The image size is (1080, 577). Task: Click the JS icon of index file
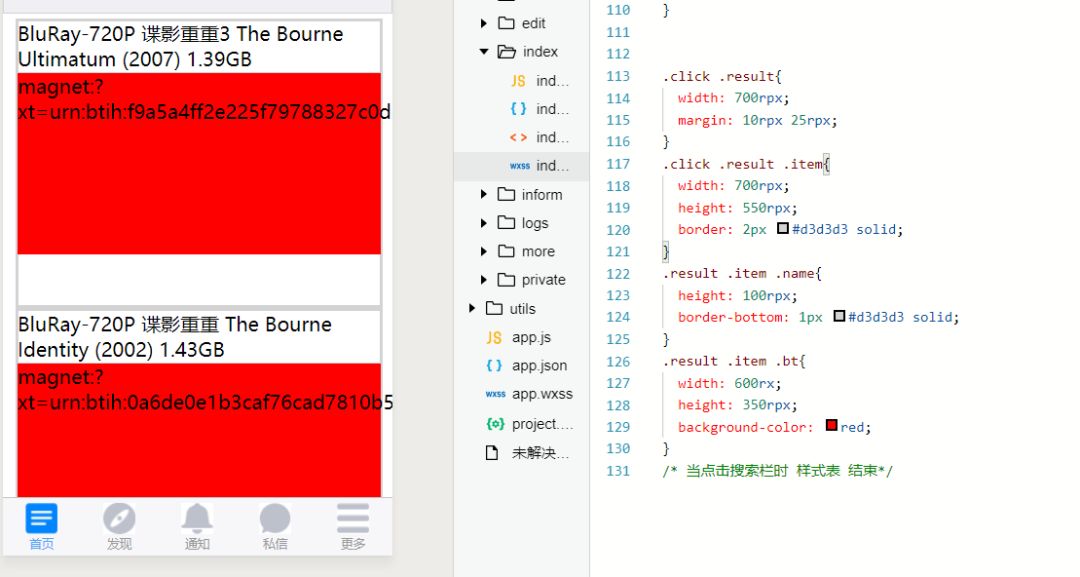518,81
